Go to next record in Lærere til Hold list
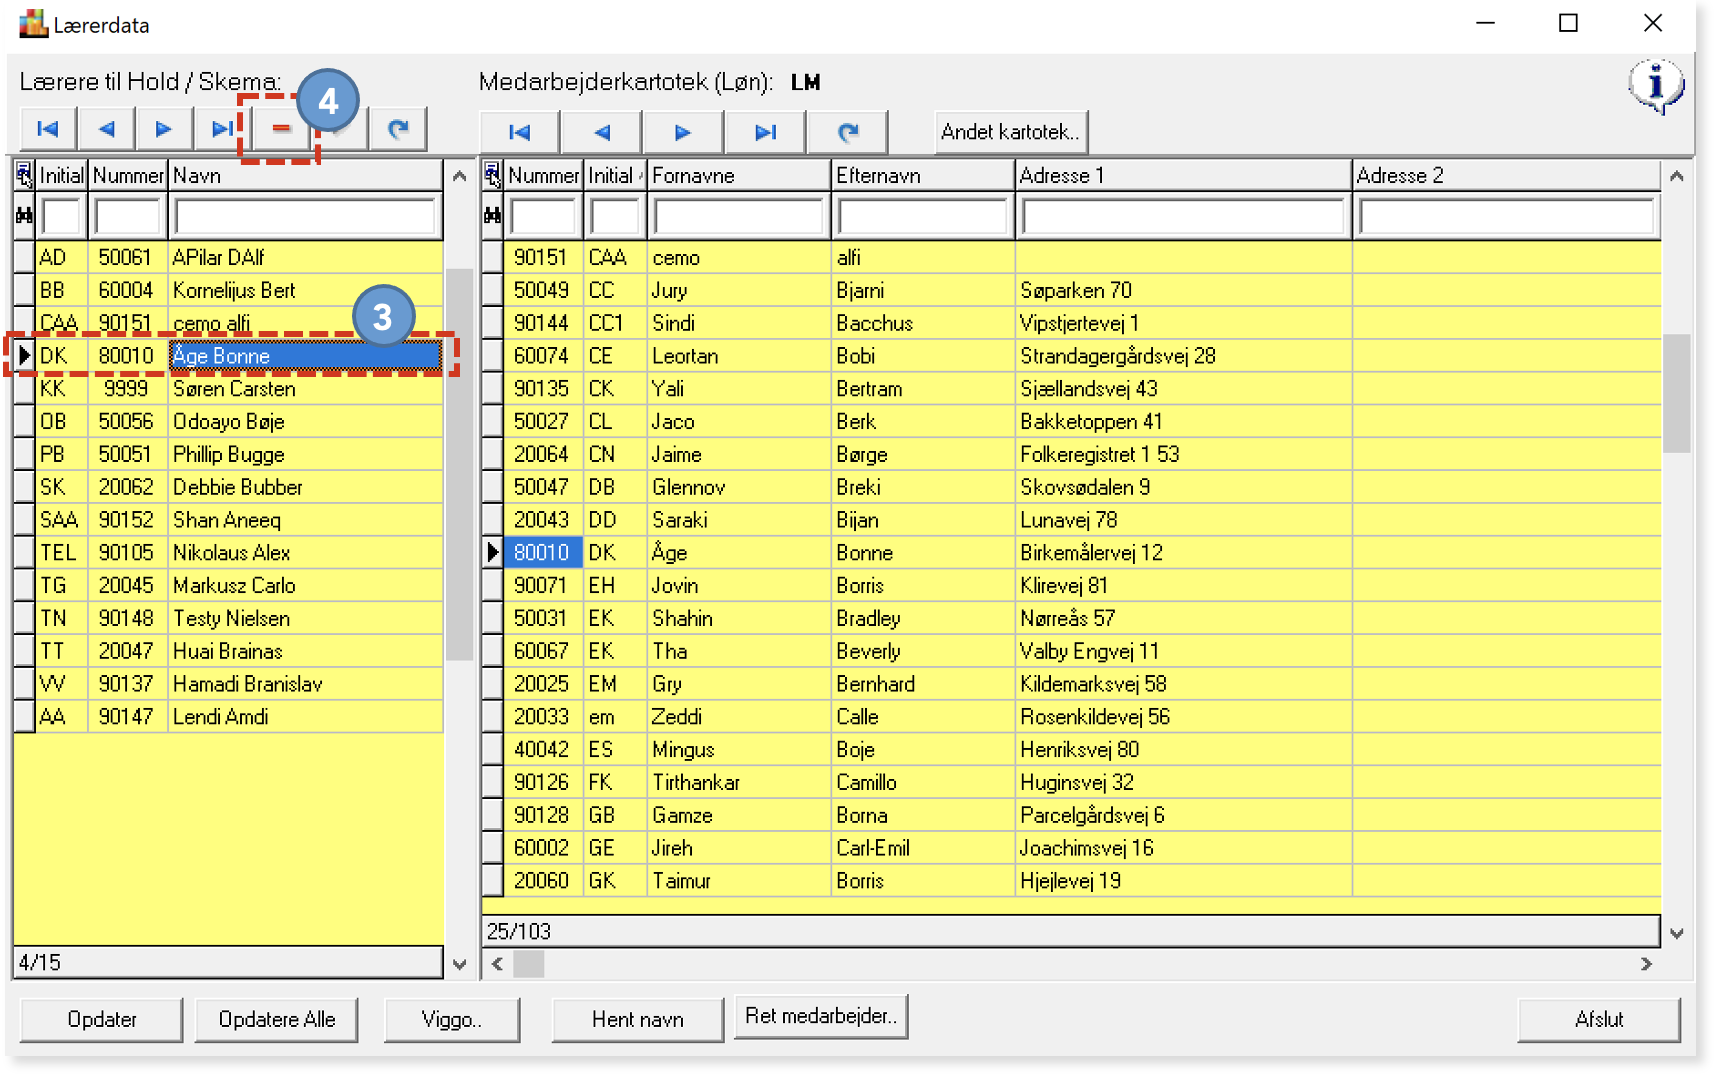Viewport: 1726px width, 1084px height. tap(163, 129)
